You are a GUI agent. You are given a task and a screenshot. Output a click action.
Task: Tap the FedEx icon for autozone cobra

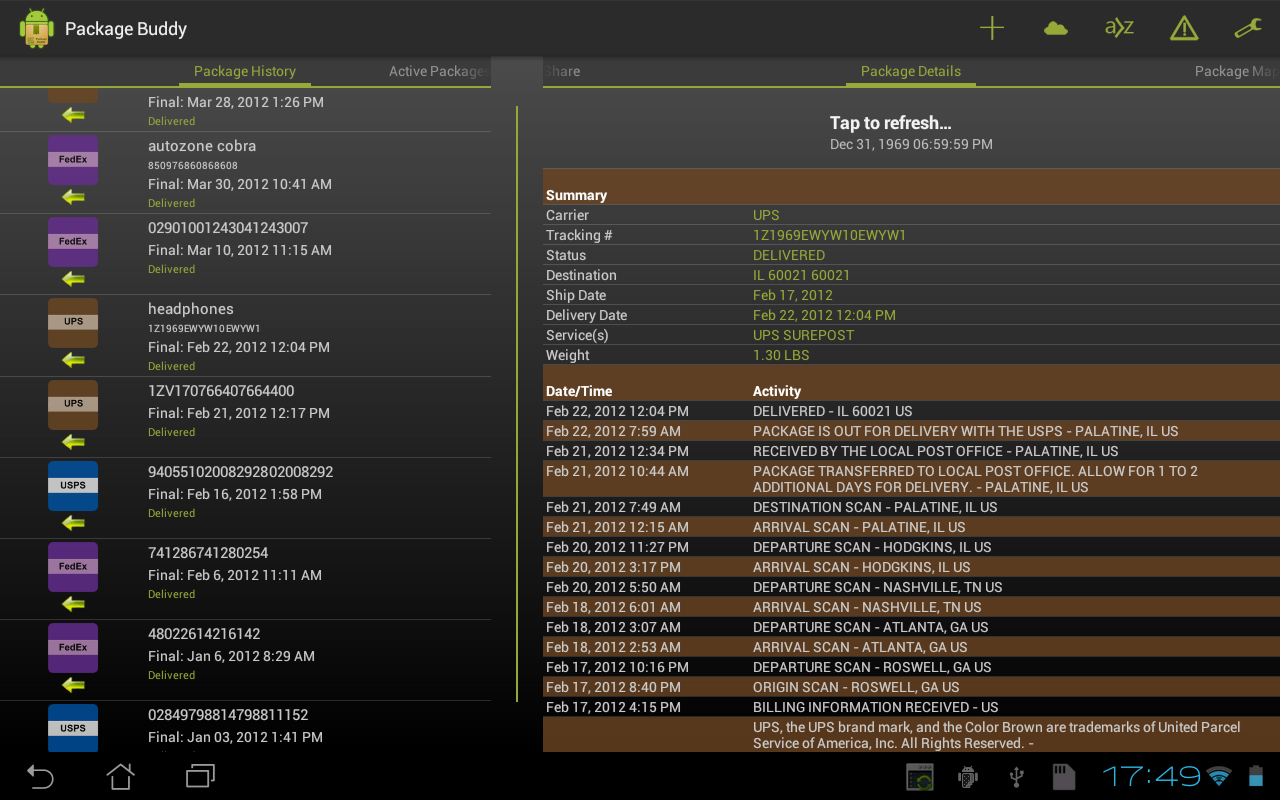[x=73, y=160]
